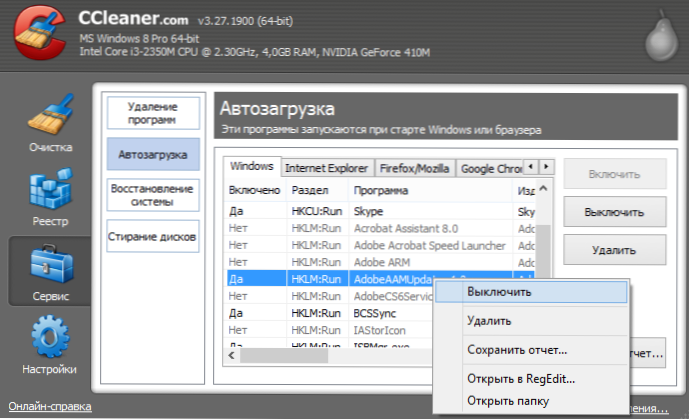Select the Skype startup row
Viewport: 689px width, 419px height.
(381, 211)
